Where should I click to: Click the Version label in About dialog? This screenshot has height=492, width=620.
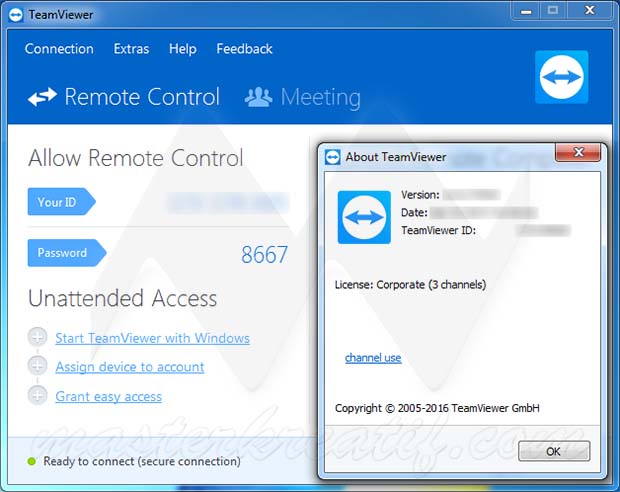click(420, 195)
